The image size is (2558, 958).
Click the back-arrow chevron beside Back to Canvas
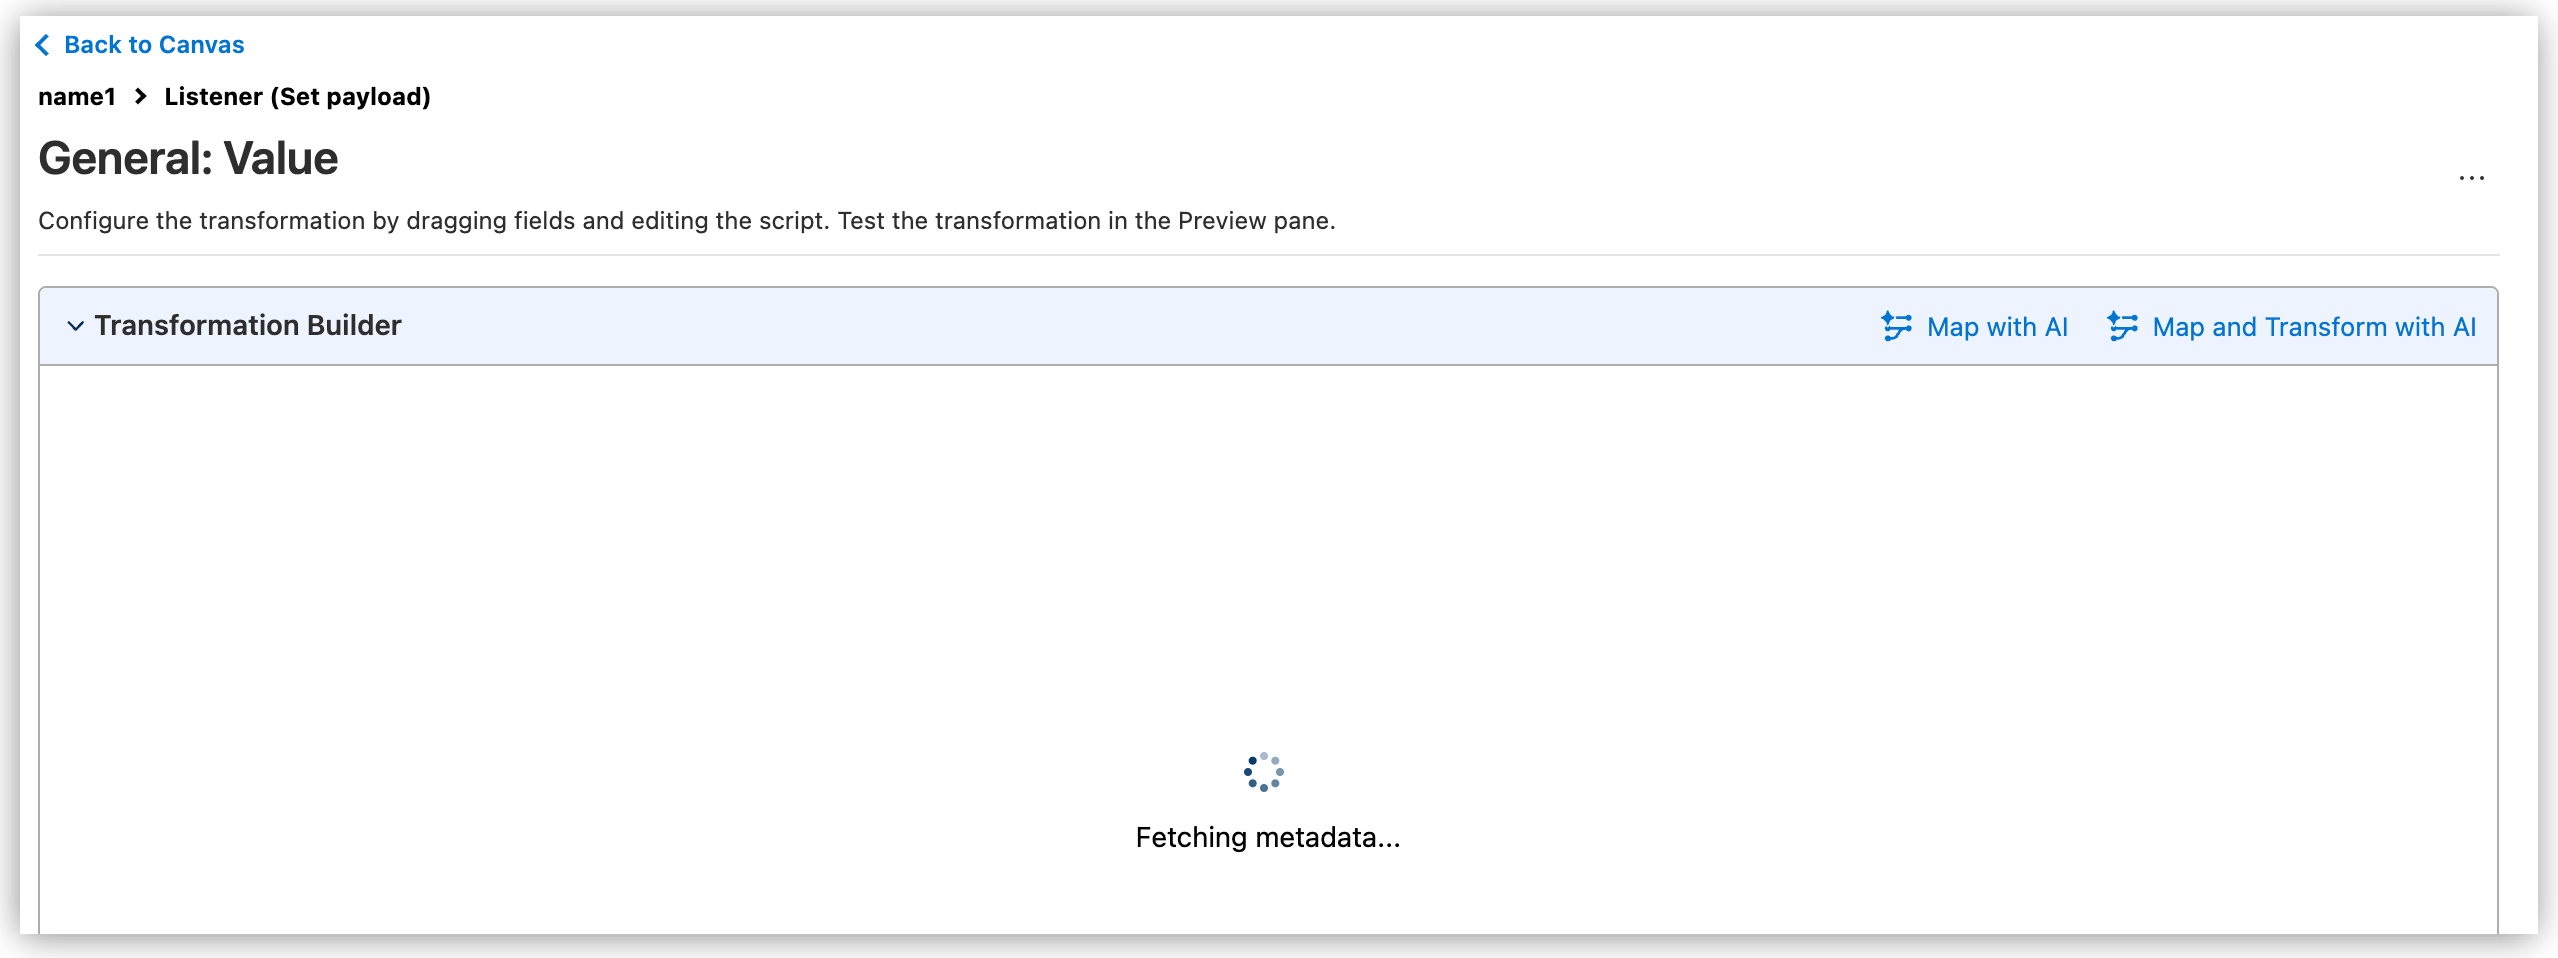point(42,44)
